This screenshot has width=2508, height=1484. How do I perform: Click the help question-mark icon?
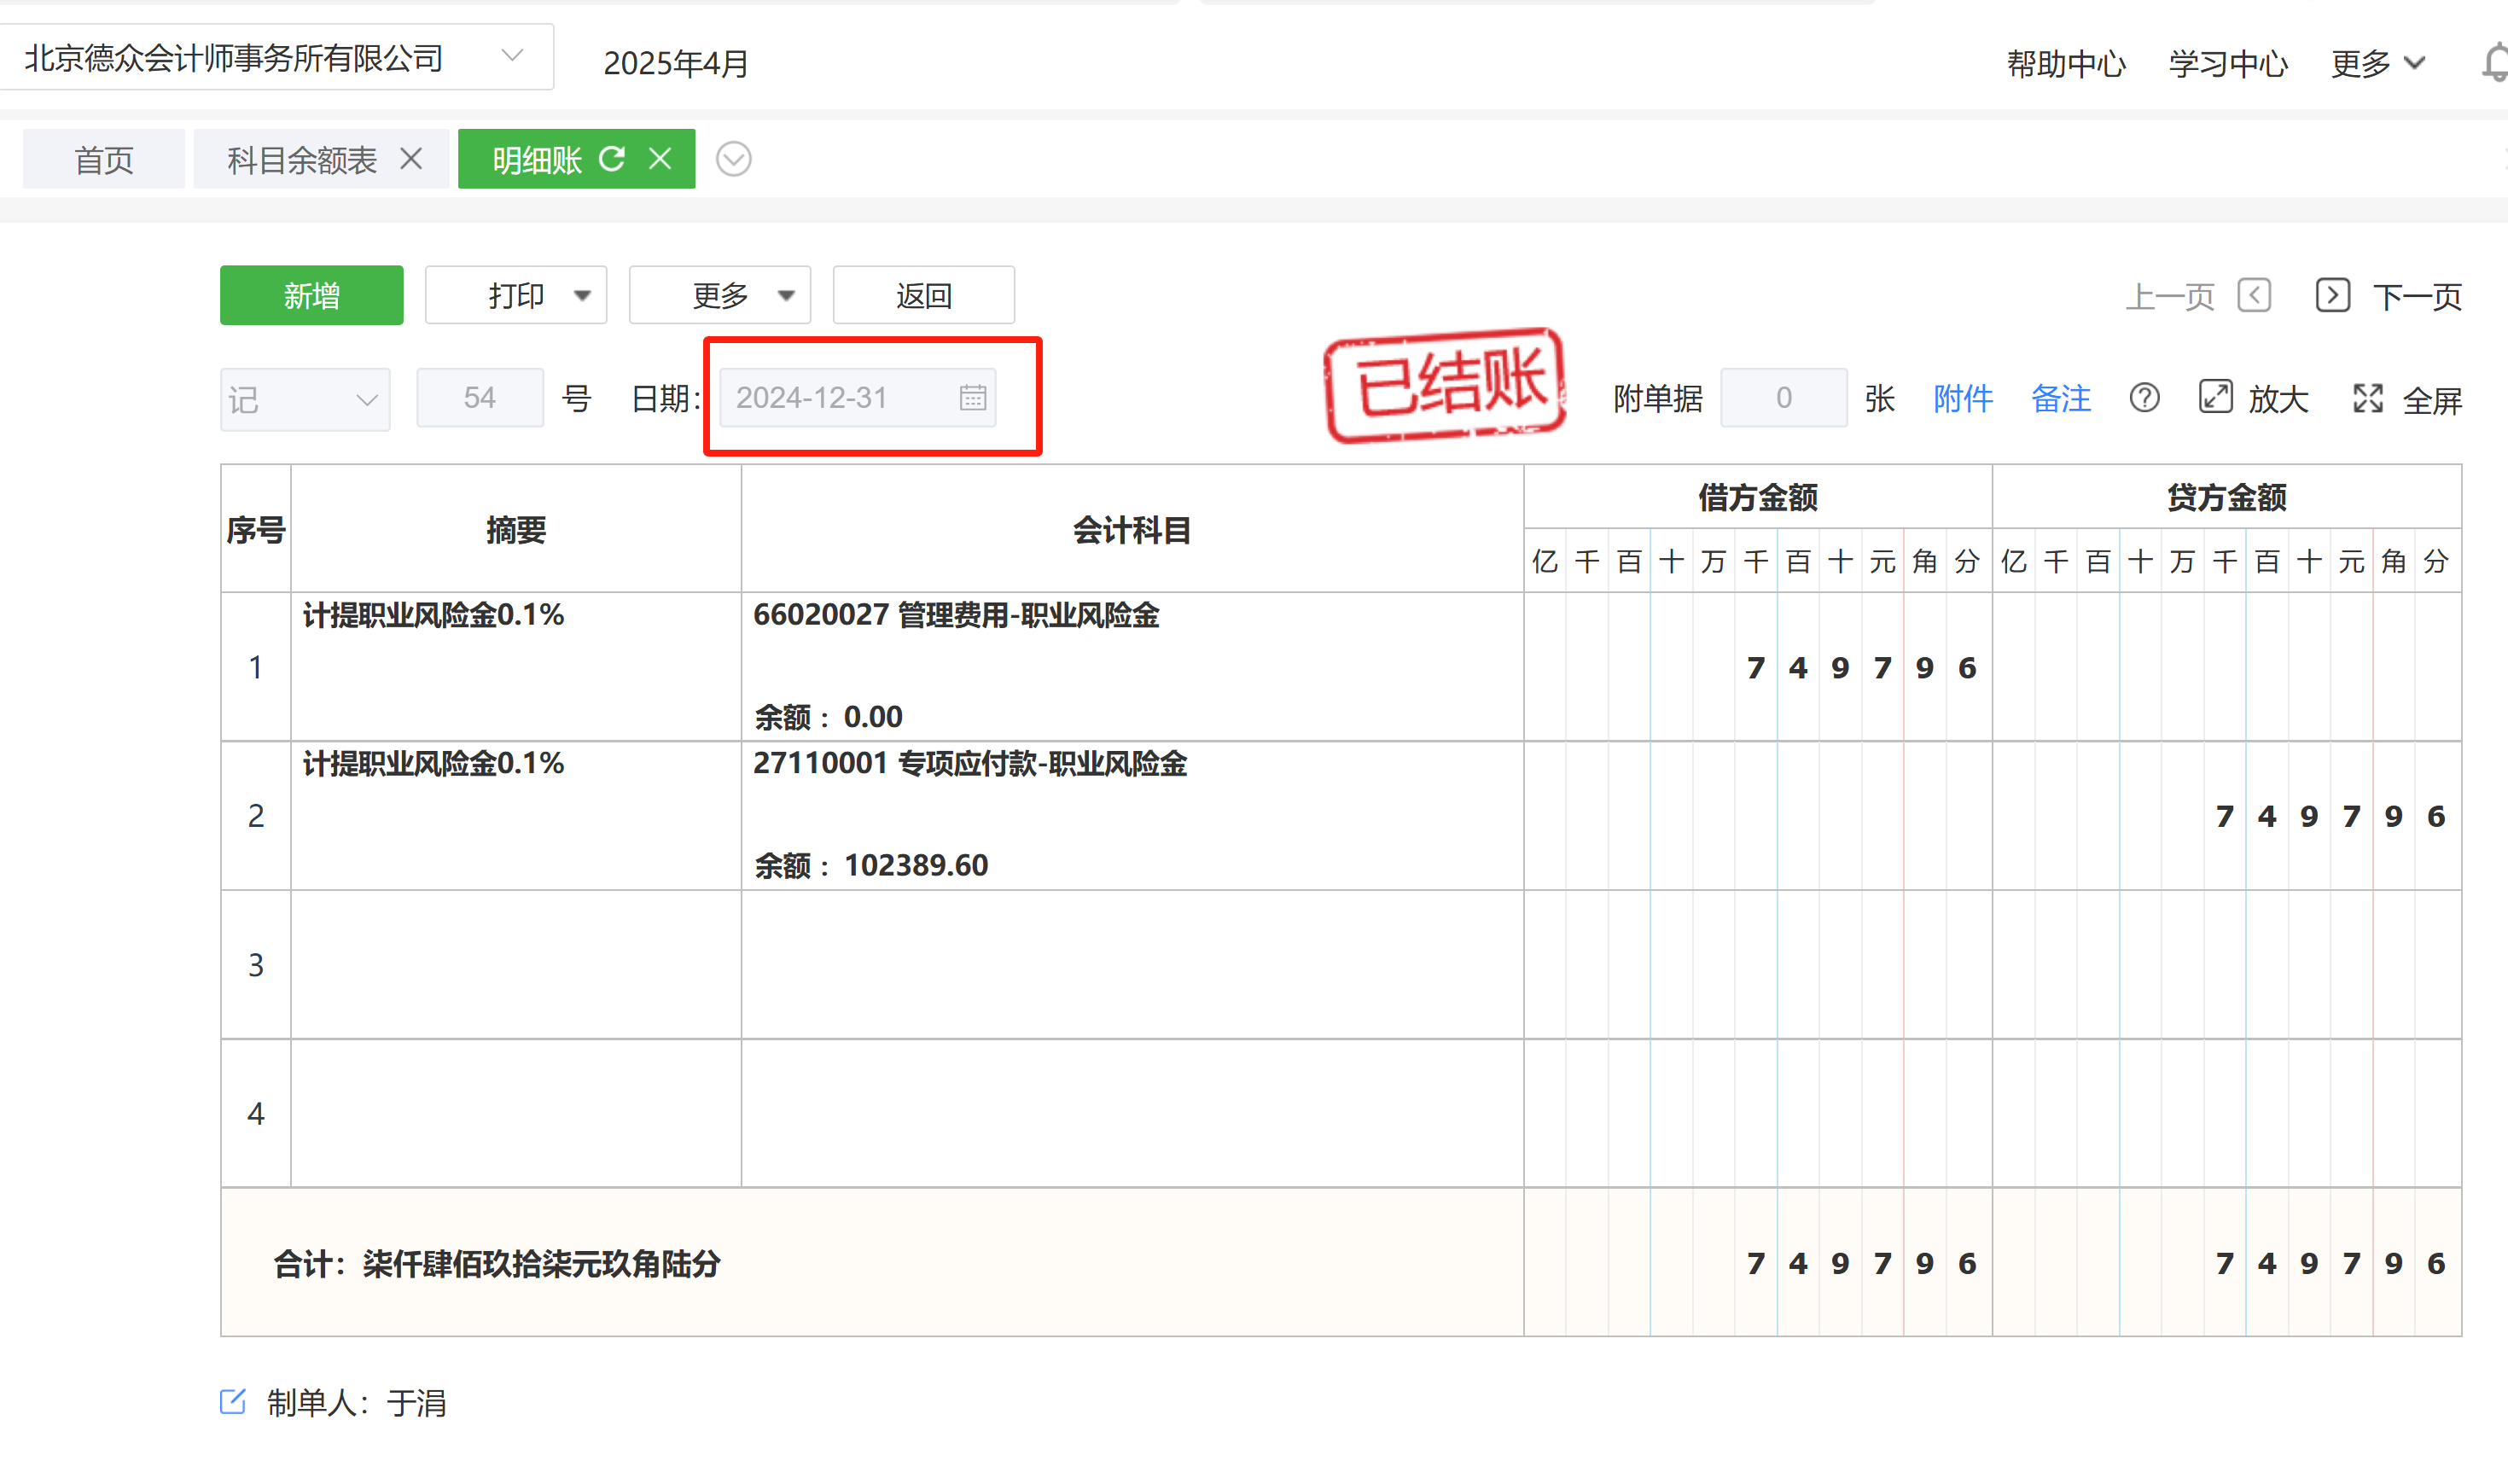(2144, 398)
